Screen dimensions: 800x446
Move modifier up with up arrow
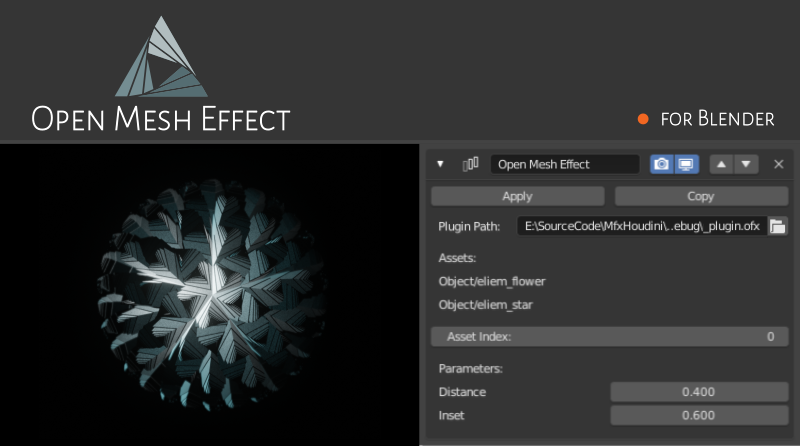[721, 164]
